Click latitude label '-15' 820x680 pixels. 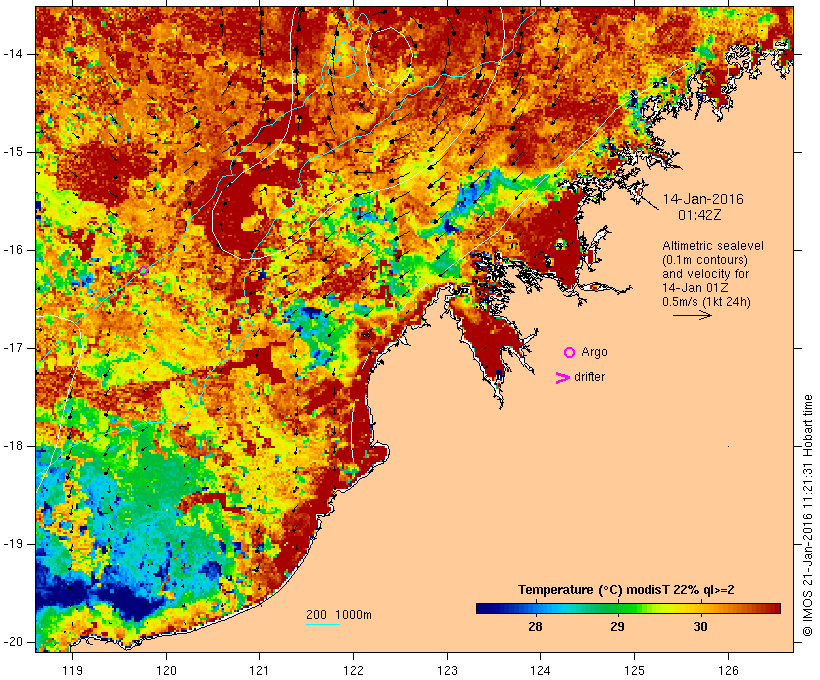pos(13,152)
